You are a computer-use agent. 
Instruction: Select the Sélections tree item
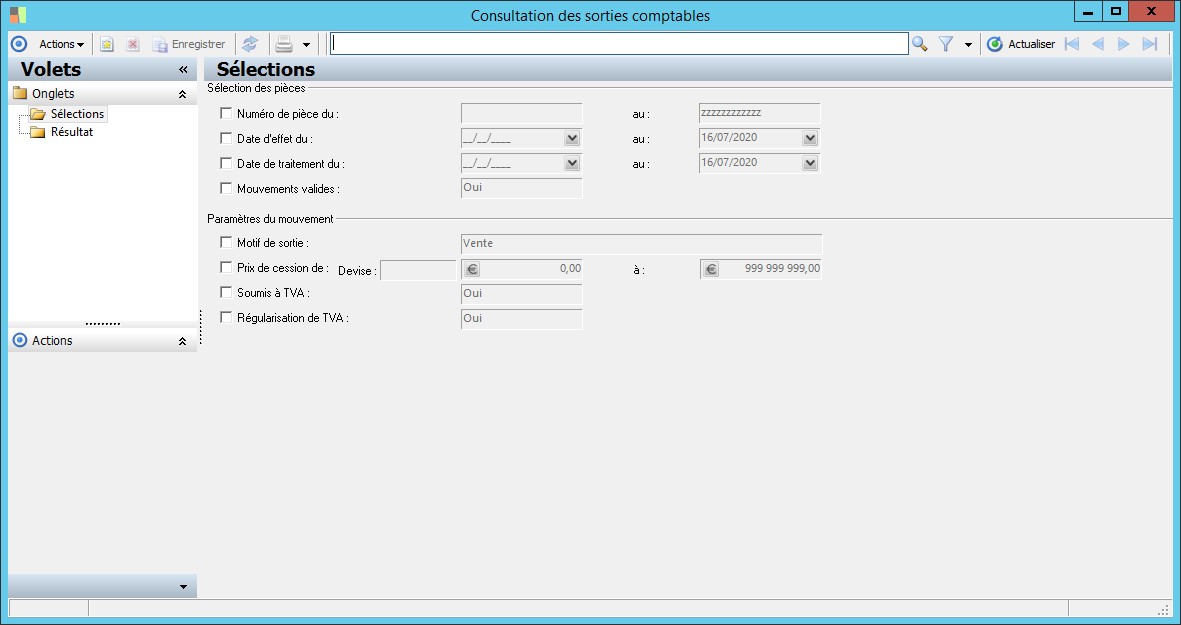(78, 114)
